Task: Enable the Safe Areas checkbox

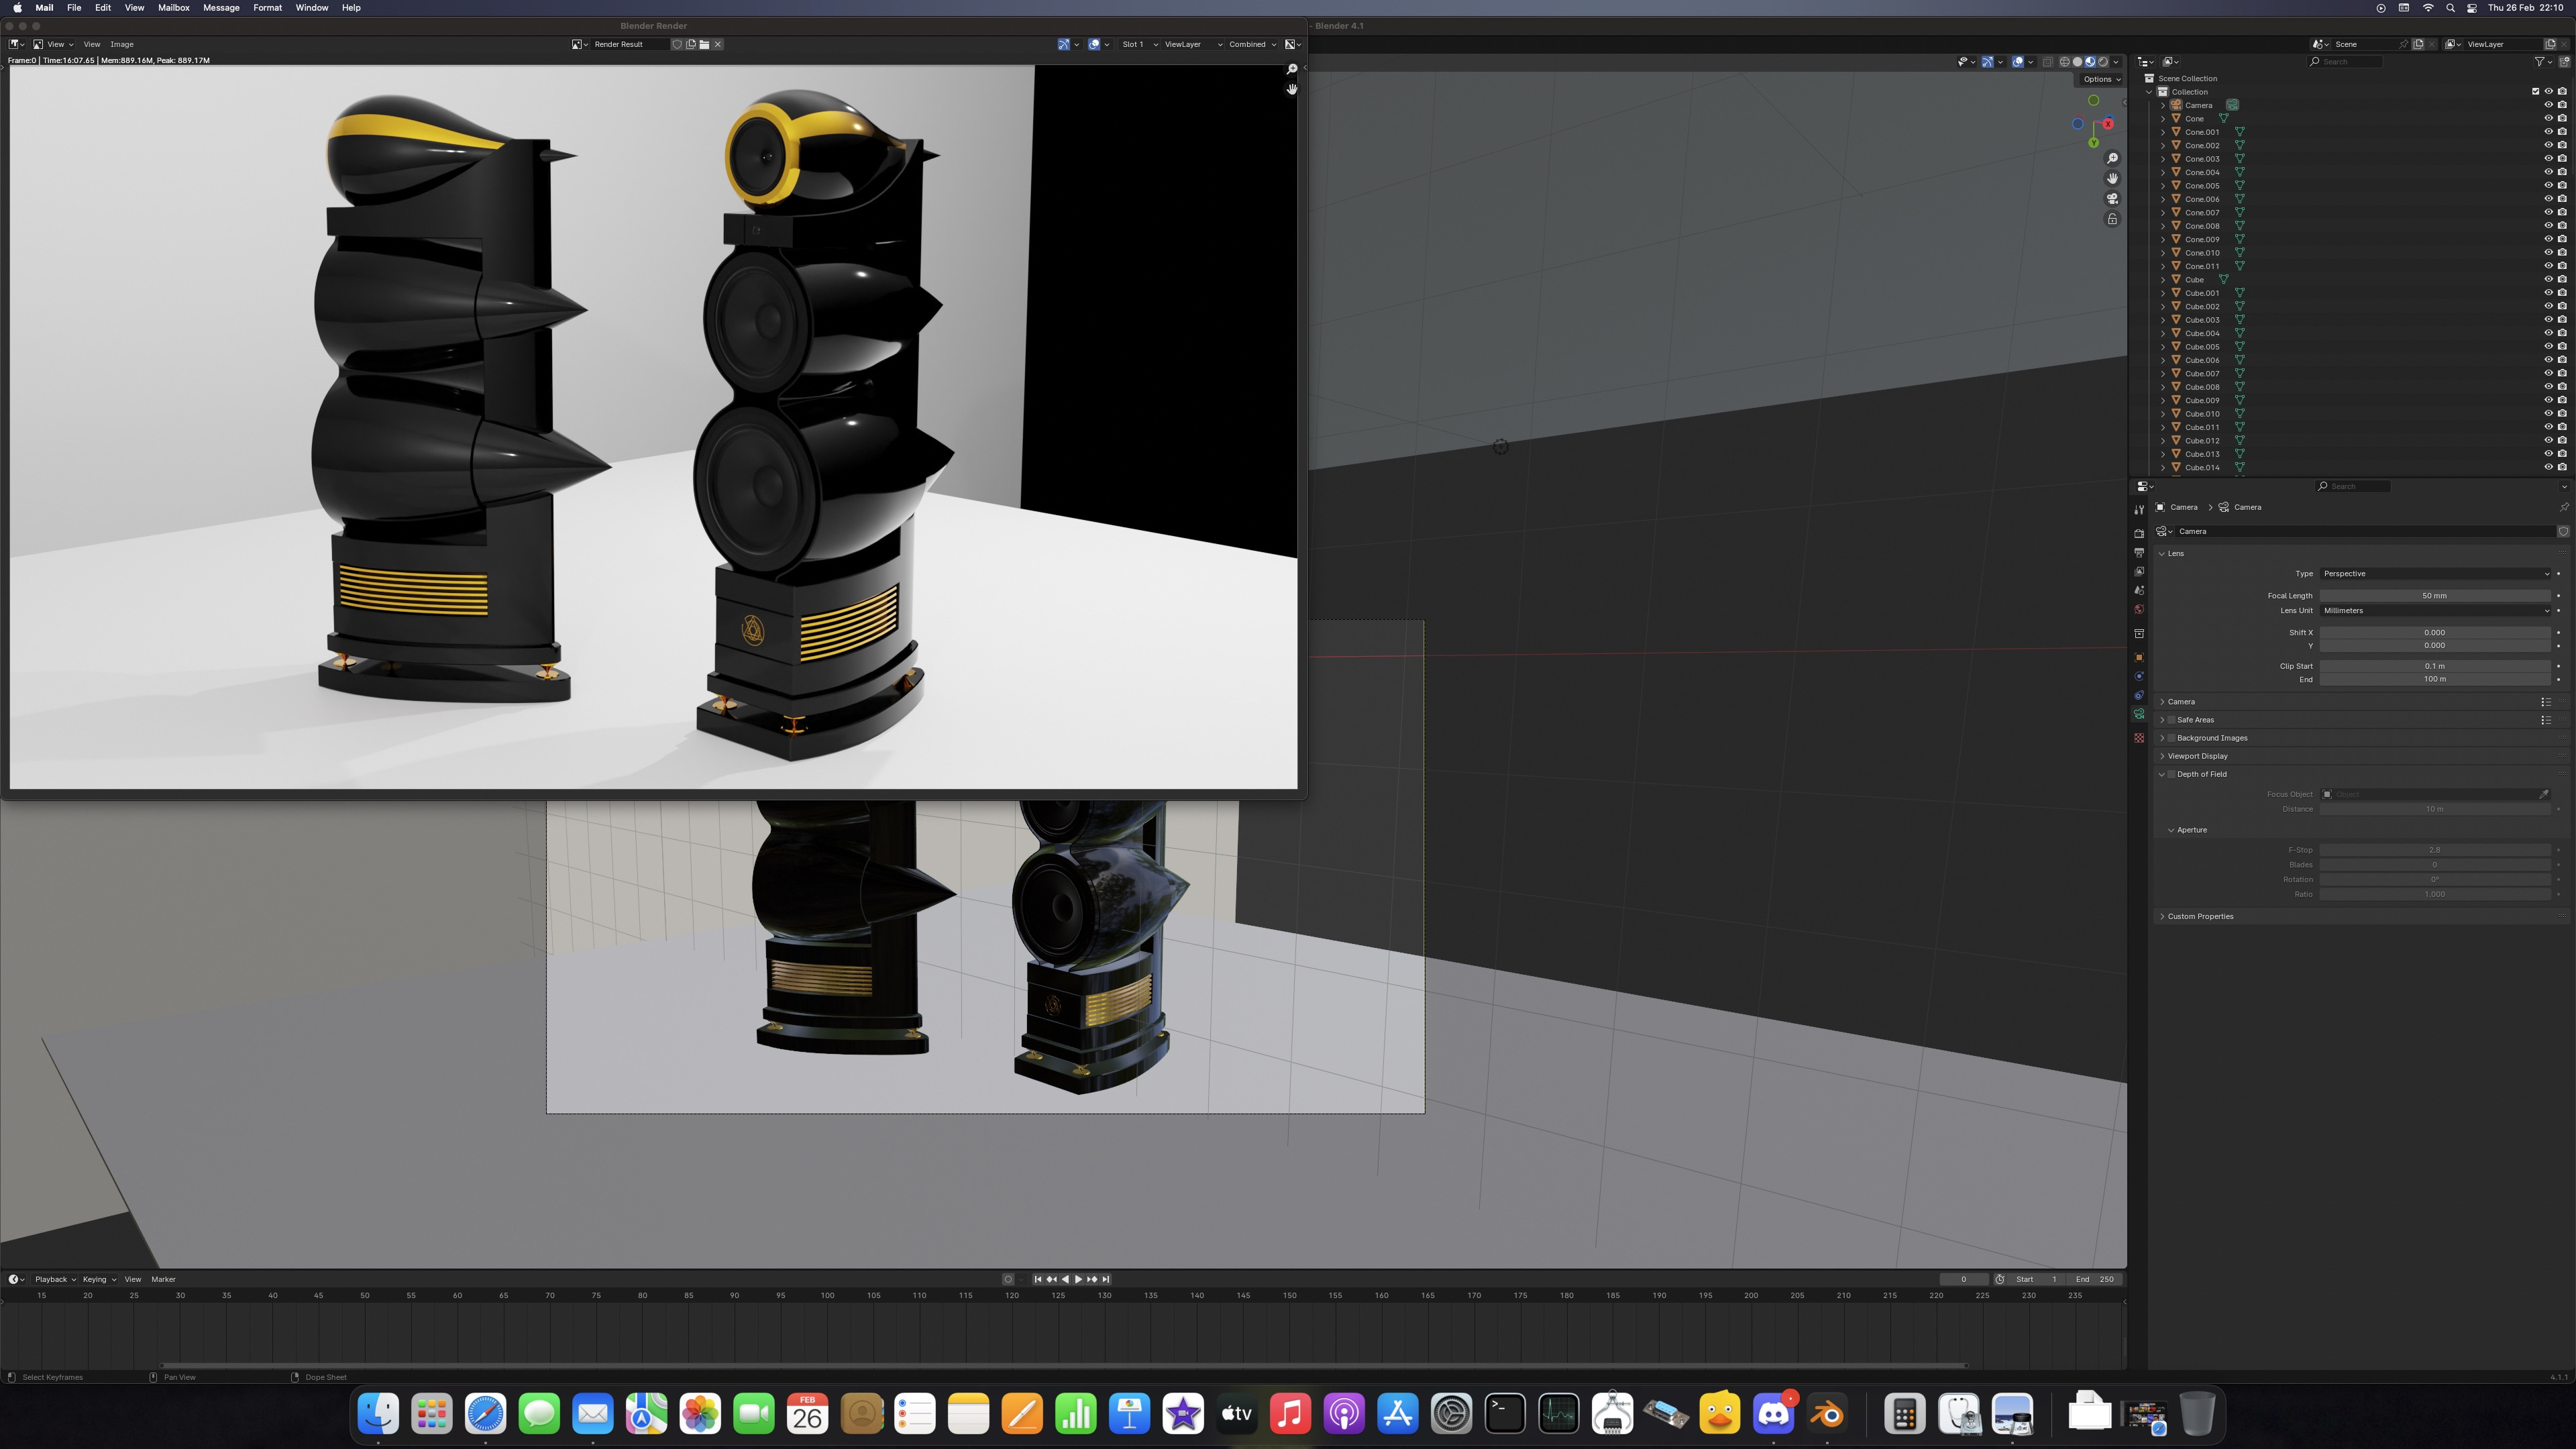Action: 2171,720
